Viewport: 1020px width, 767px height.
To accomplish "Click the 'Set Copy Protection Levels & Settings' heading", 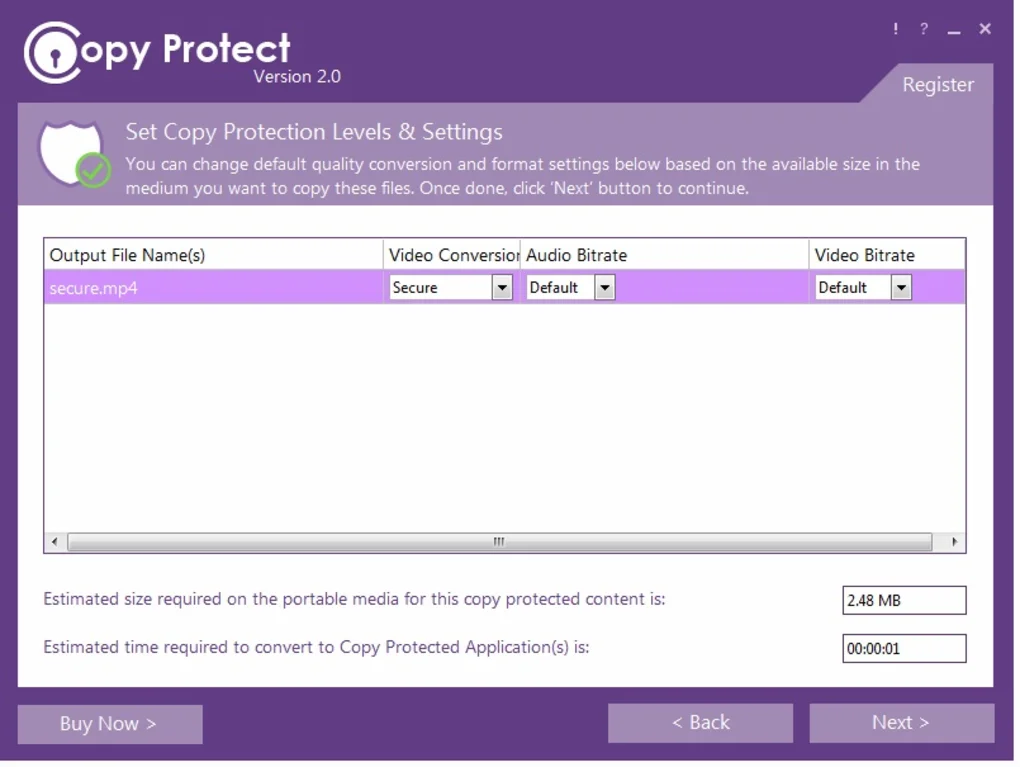I will [314, 132].
